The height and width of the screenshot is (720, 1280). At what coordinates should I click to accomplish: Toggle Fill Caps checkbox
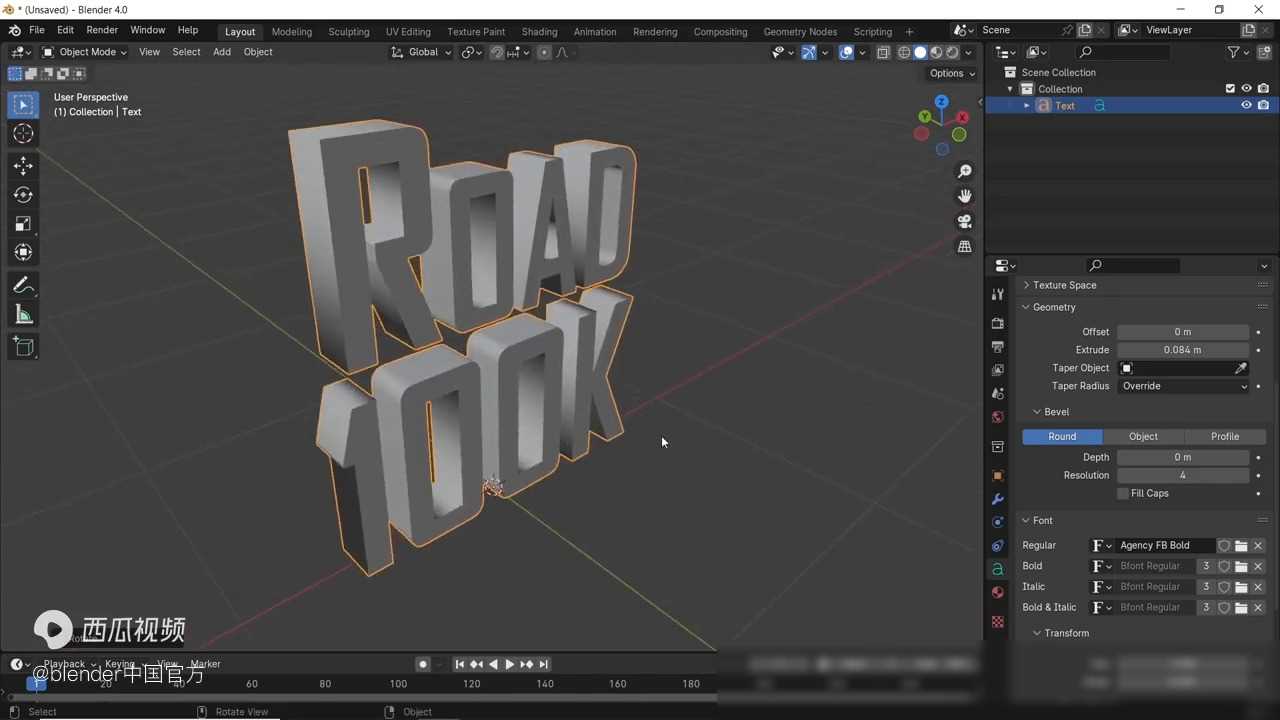[1123, 494]
